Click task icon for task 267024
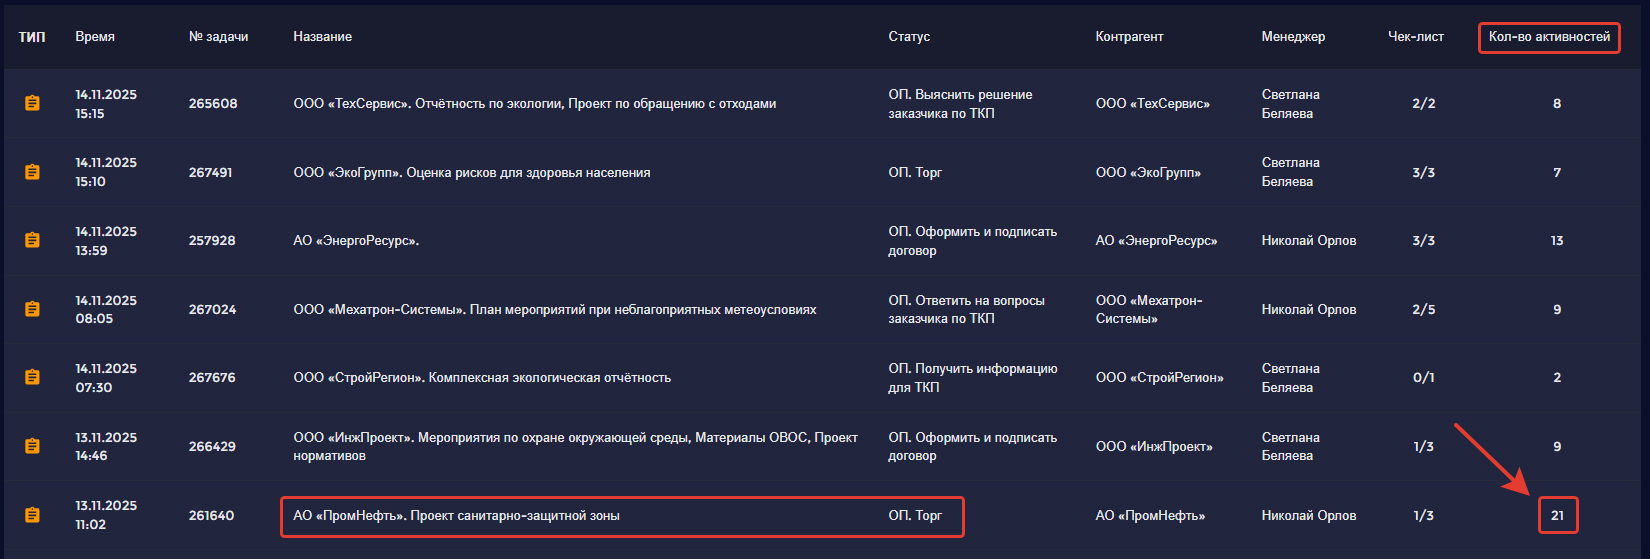The width and height of the screenshot is (1650, 559). [x=32, y=309]
